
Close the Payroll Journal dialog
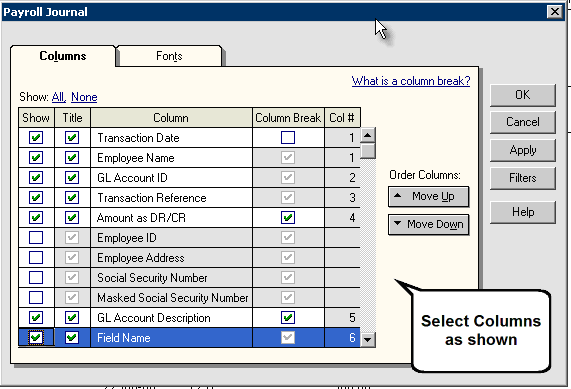(555, 12)
